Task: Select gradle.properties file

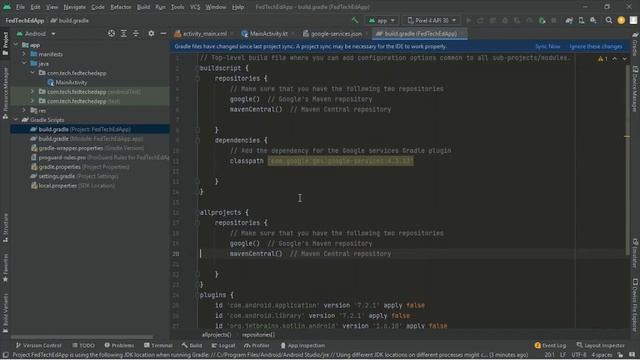Action: point(80,167)
